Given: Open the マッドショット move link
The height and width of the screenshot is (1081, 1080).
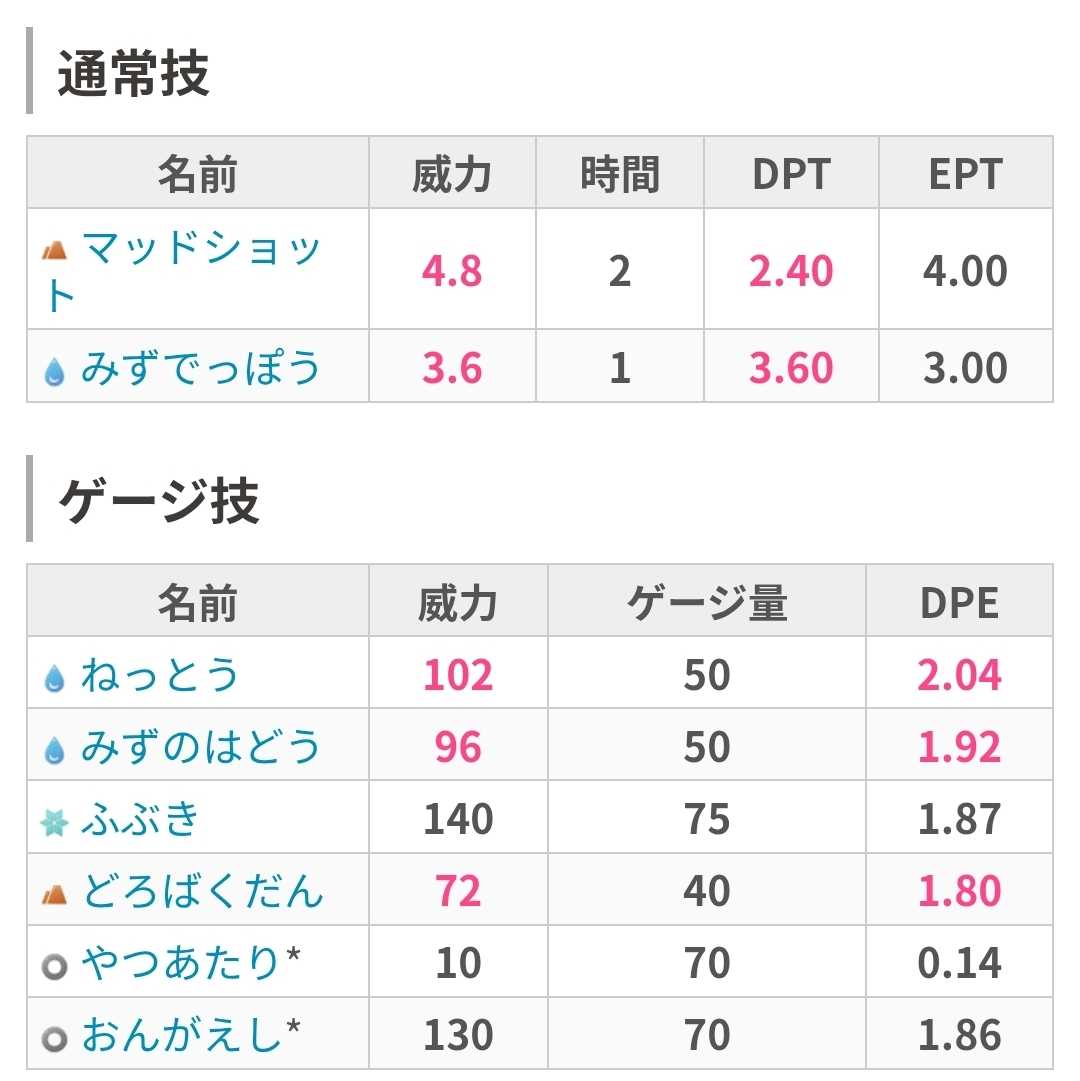Looking at the screenshot, I should [183, 270].
